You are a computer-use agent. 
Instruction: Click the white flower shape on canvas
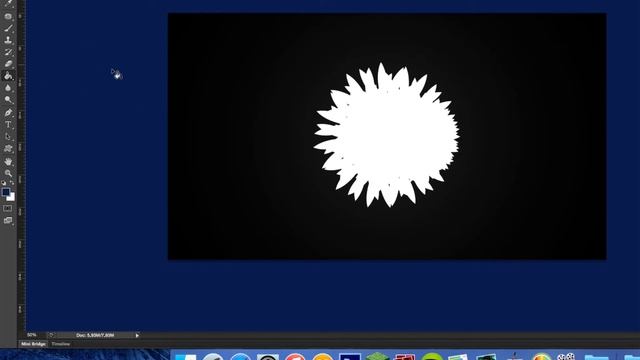pyautogui.click(x=386, y=135)
